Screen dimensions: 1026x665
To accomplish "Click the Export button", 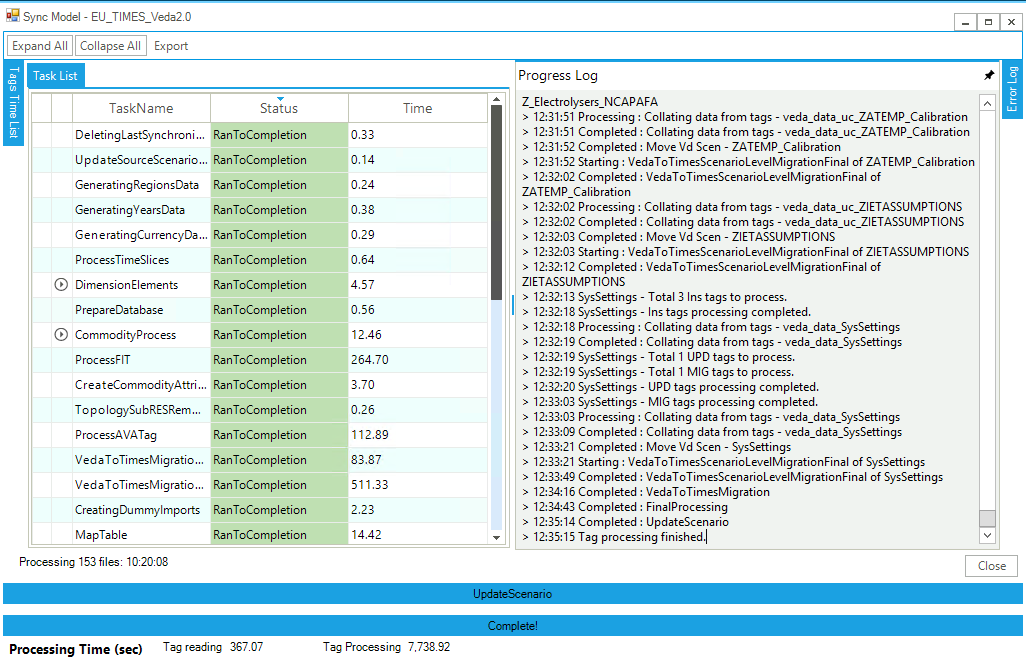I will click(171, 46).
